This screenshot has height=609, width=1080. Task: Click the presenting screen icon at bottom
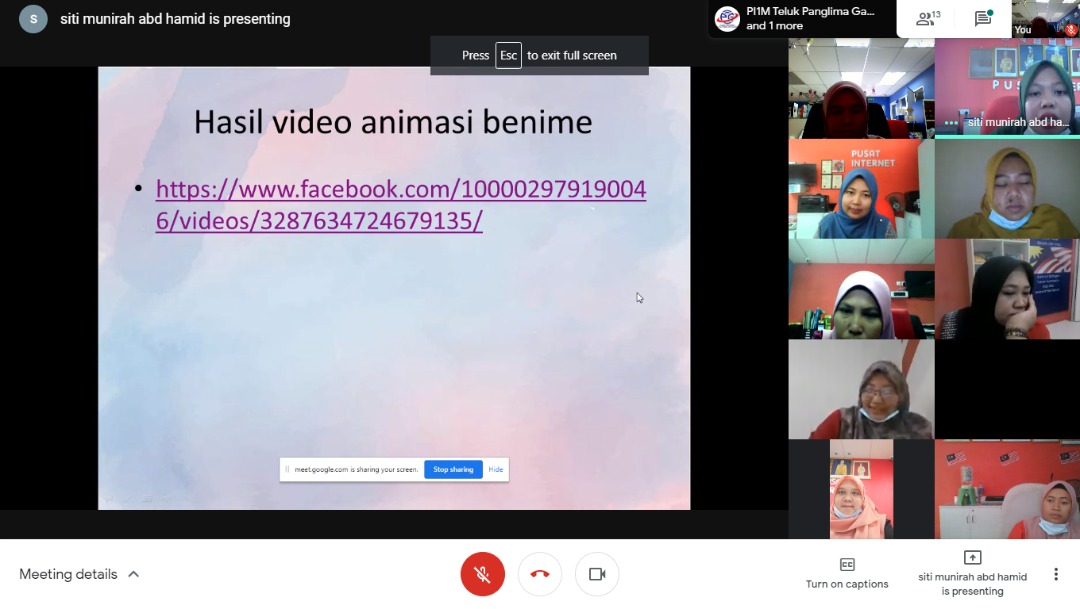[972, 558]
